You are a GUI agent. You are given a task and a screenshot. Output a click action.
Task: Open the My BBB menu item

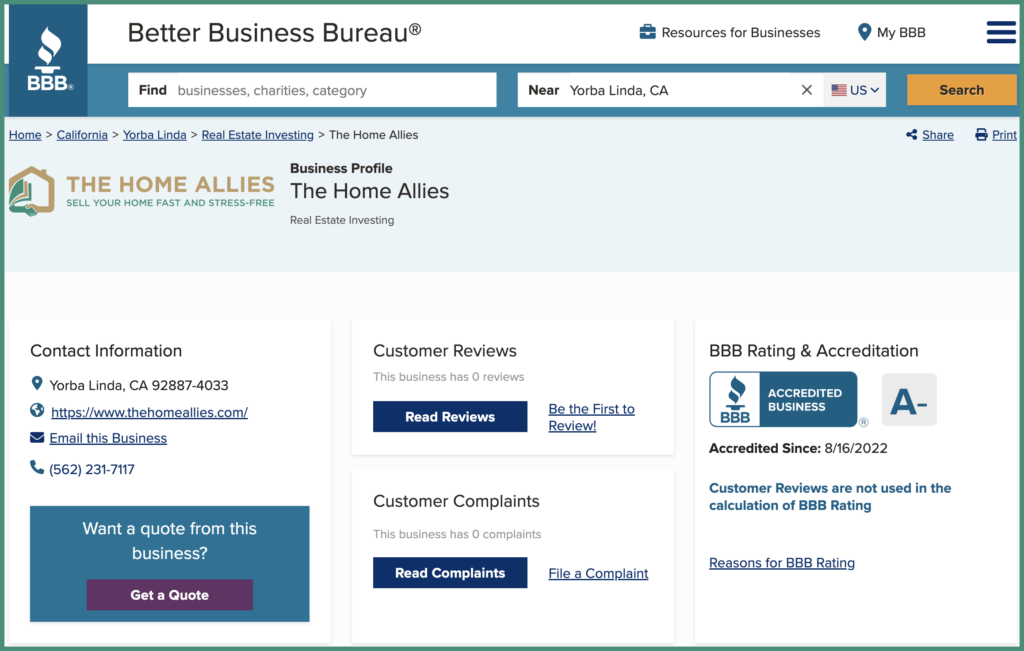tap(901, 33)
